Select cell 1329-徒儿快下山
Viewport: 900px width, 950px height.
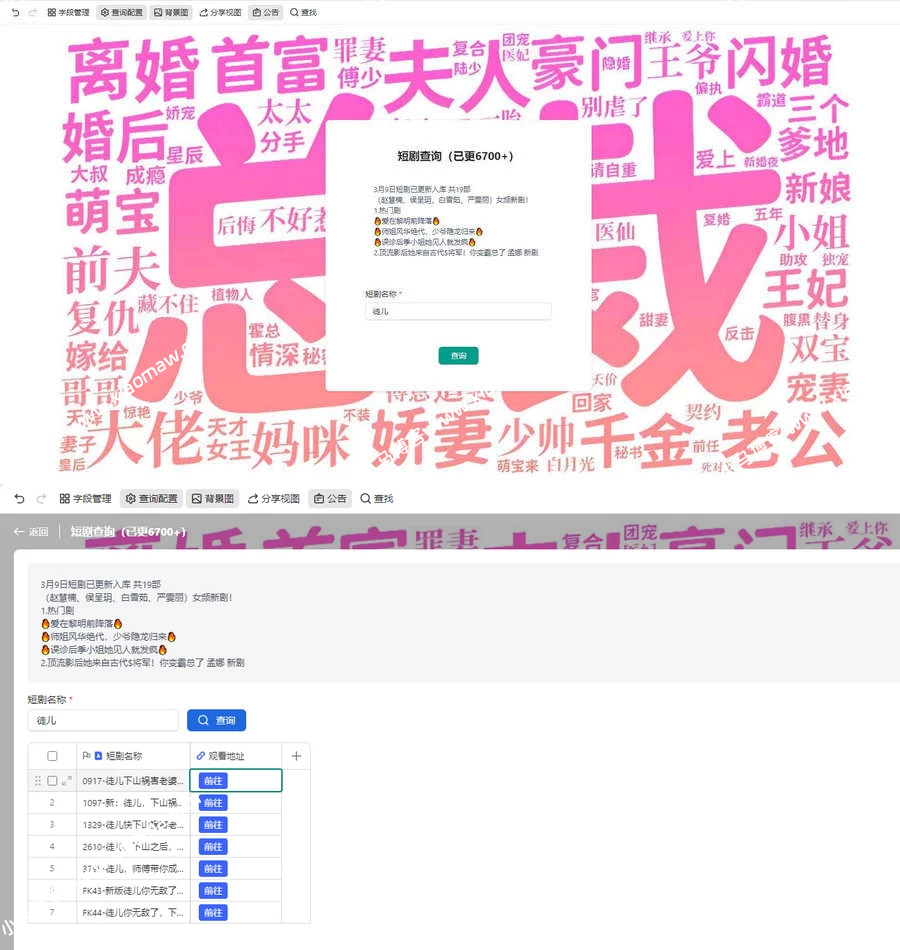pos(133,825)
